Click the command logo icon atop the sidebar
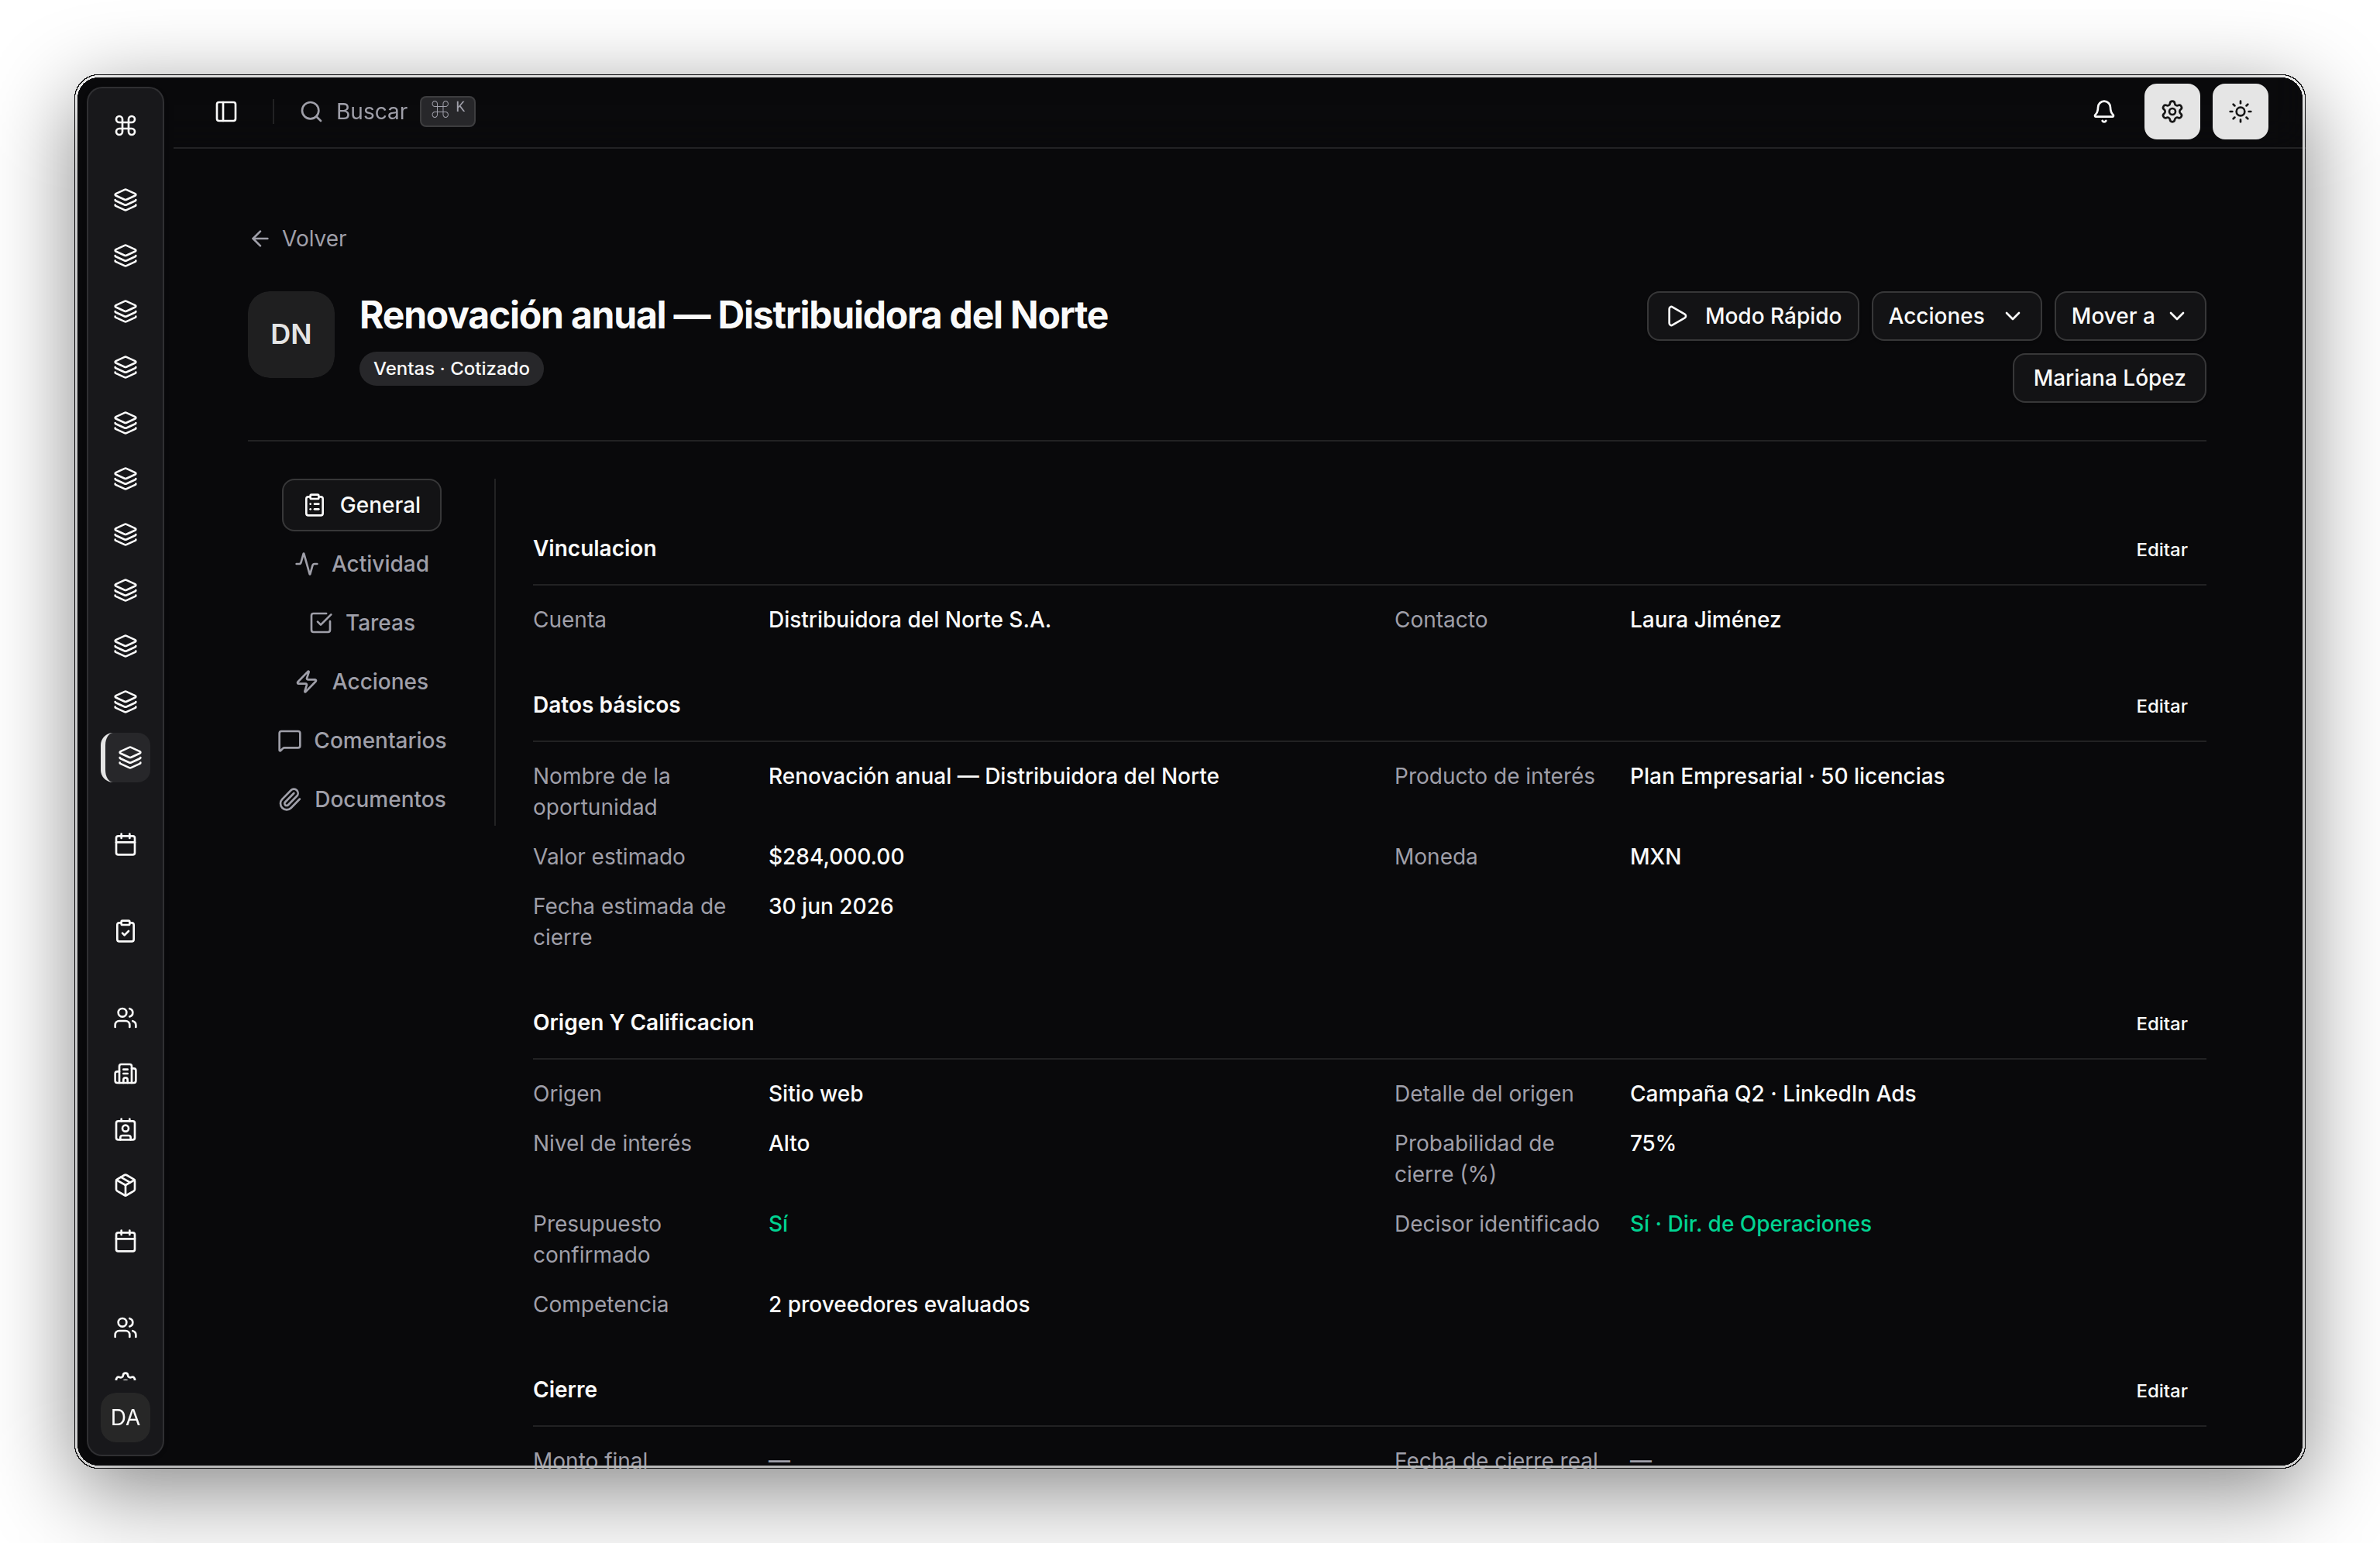The width and height of the screenshot is (2380, 1543). click(125, 125)
